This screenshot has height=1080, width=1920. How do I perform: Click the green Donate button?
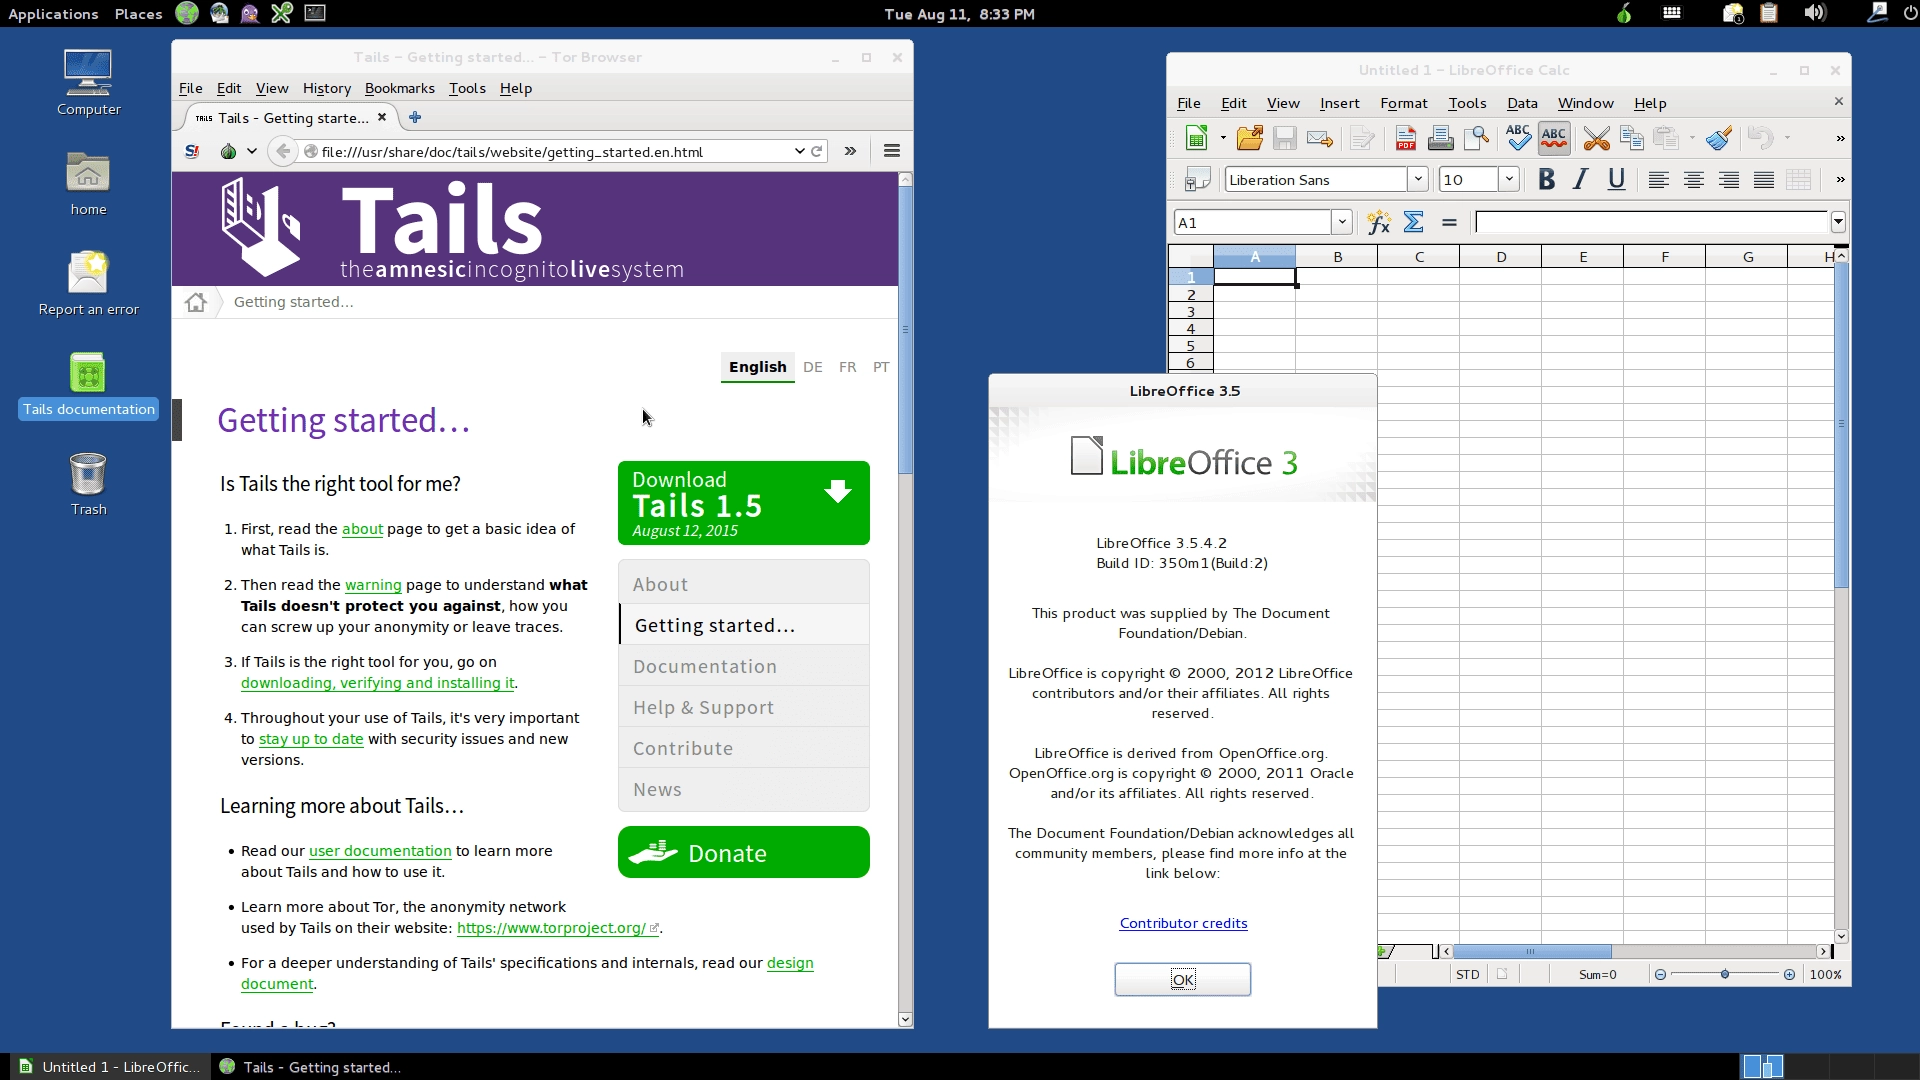tap(743, 852)
